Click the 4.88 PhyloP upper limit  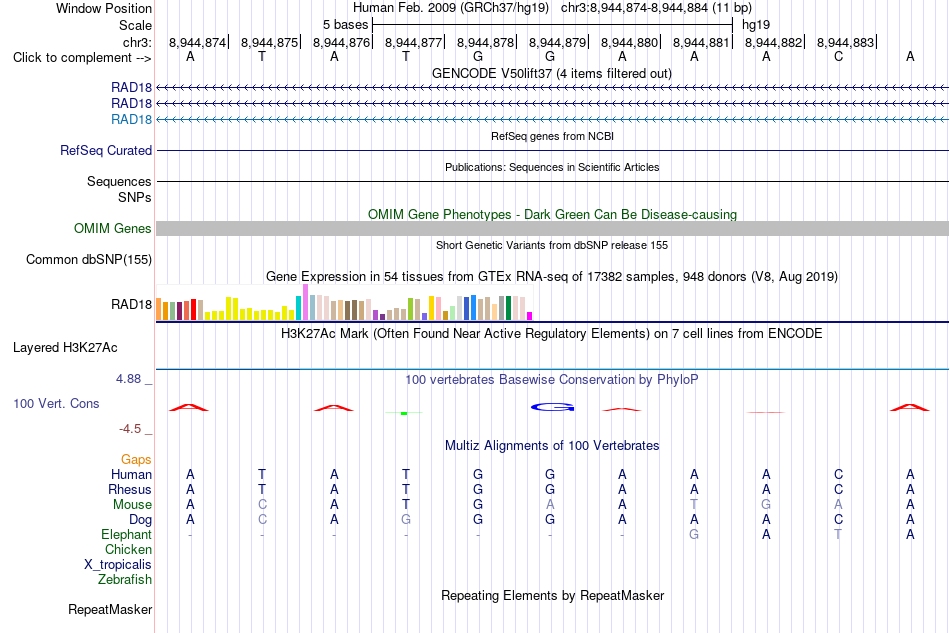point(128,379)
